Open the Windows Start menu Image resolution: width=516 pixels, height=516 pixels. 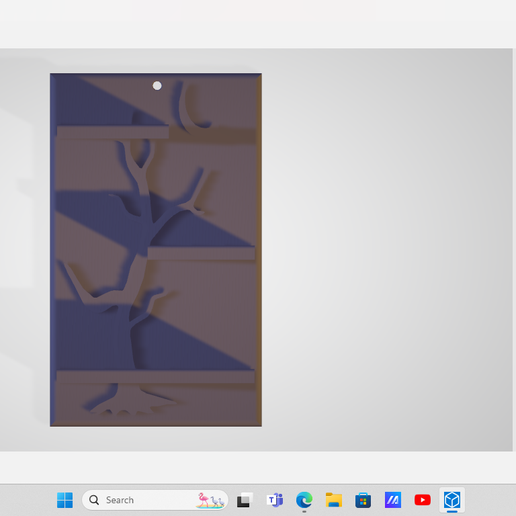pos(65,500)
